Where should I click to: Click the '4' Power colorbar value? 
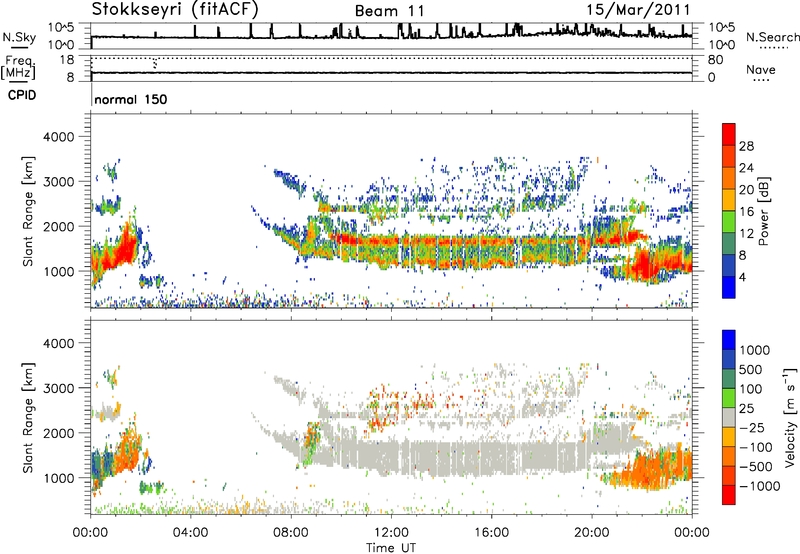742,277
